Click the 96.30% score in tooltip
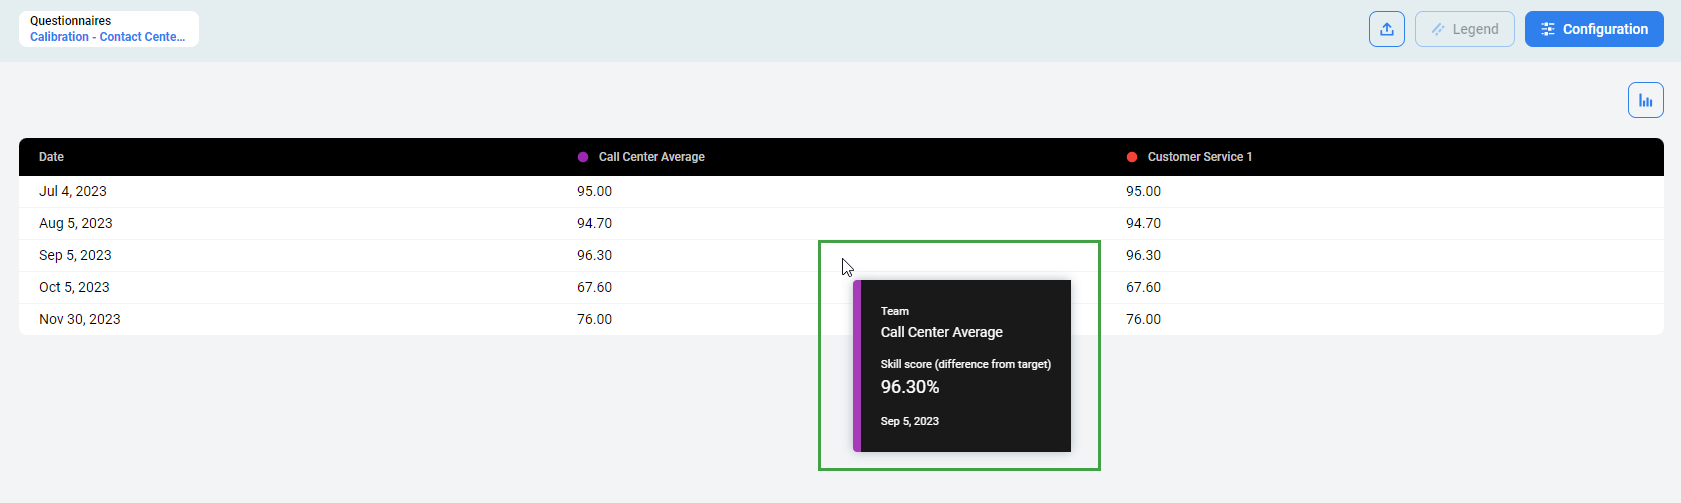Image resolution: width=1681 pixels, height=503 pixels. 909,387
